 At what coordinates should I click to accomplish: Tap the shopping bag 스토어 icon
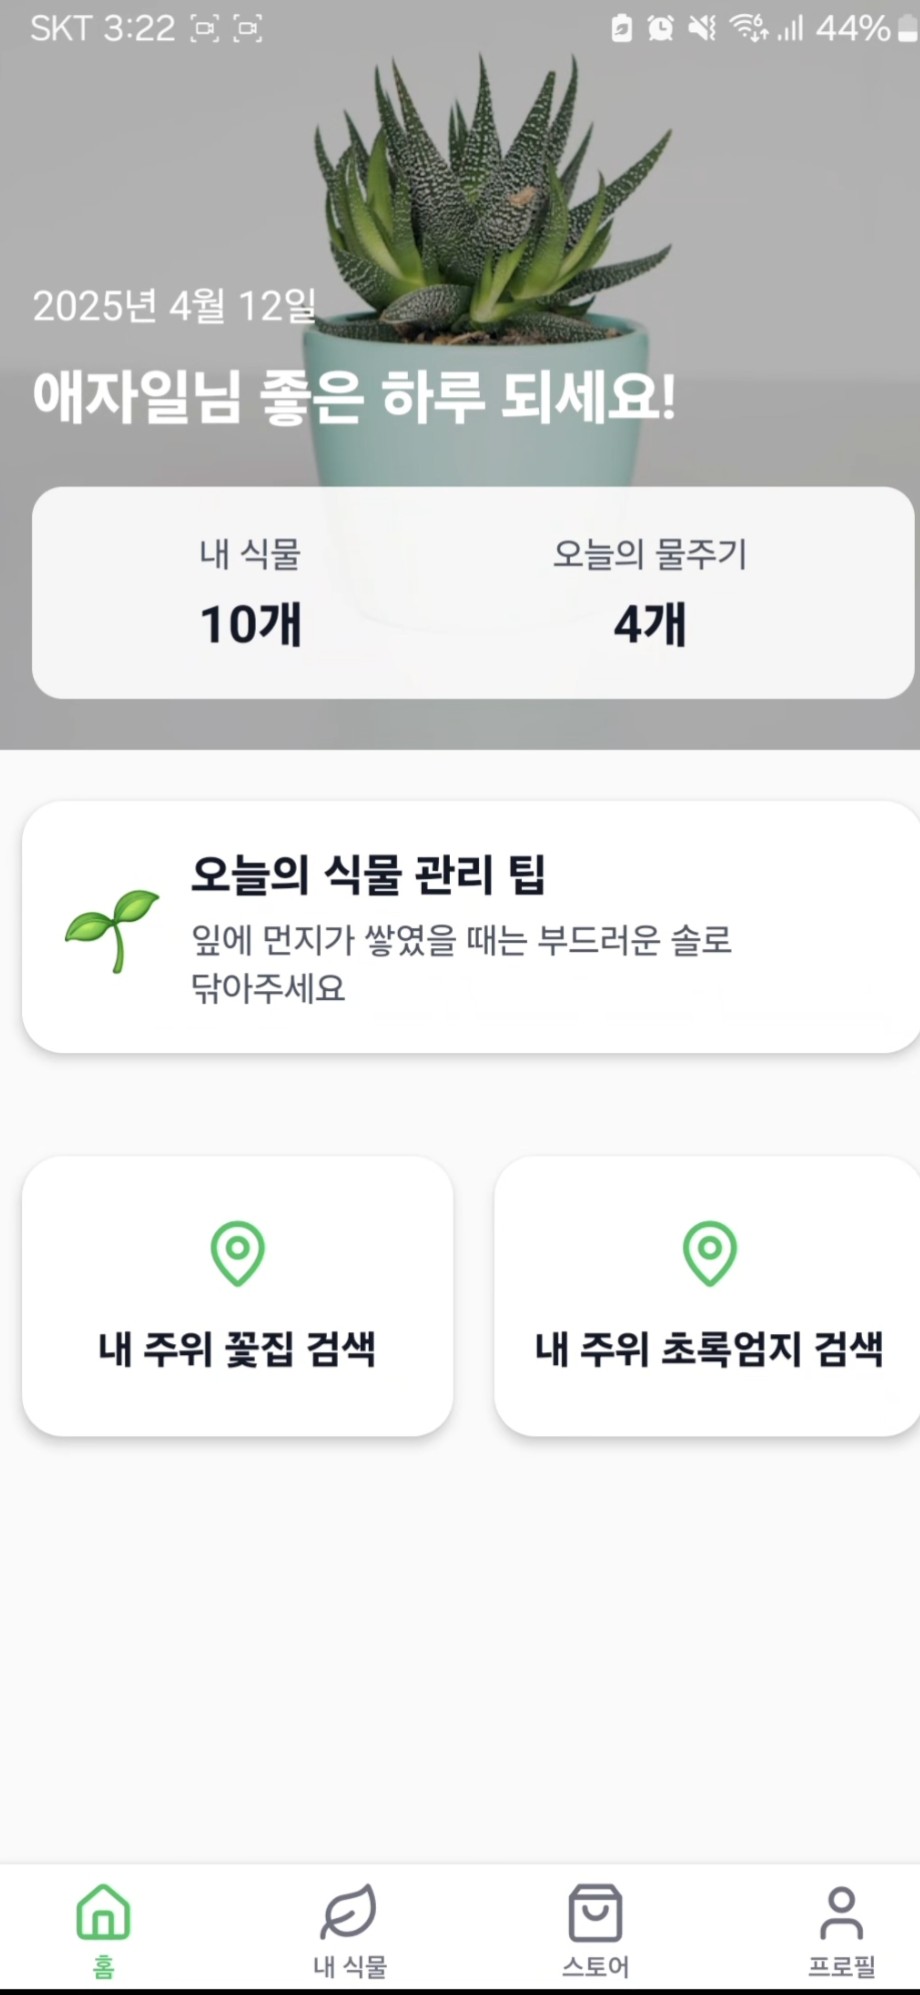click(595, 1912)
